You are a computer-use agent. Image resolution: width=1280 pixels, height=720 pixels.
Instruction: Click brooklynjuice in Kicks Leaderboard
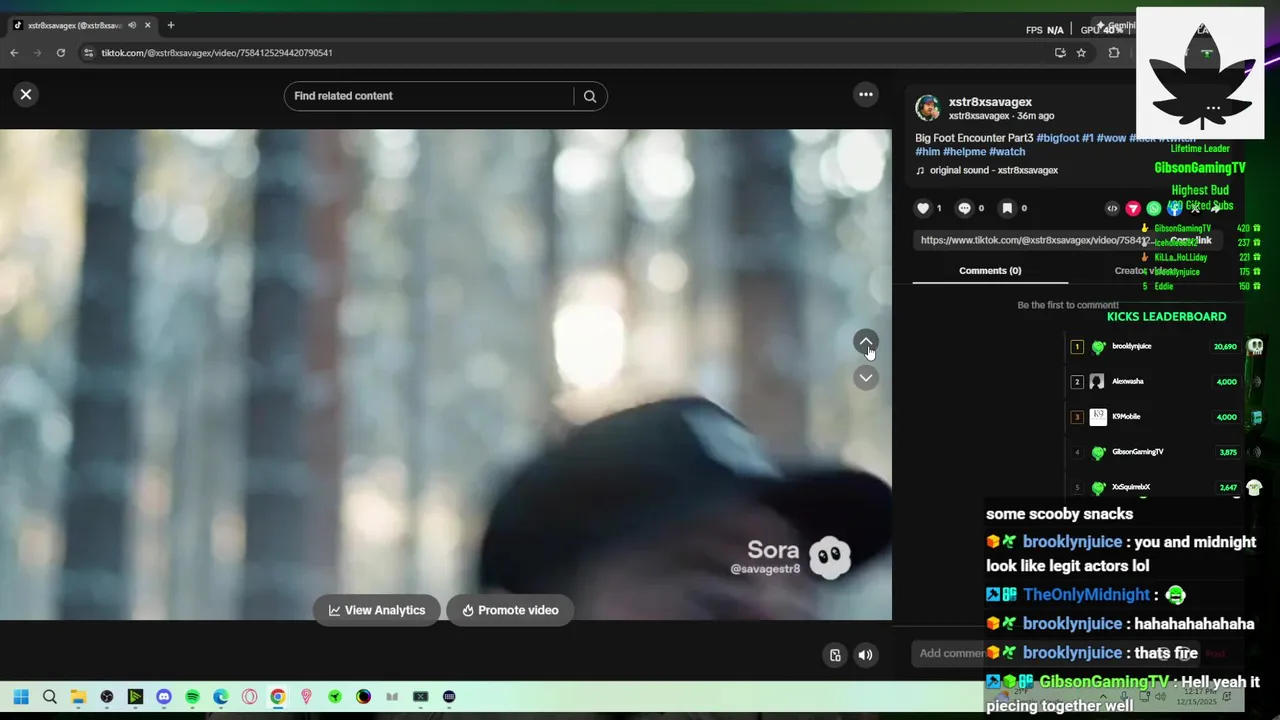click(1131, 346)
